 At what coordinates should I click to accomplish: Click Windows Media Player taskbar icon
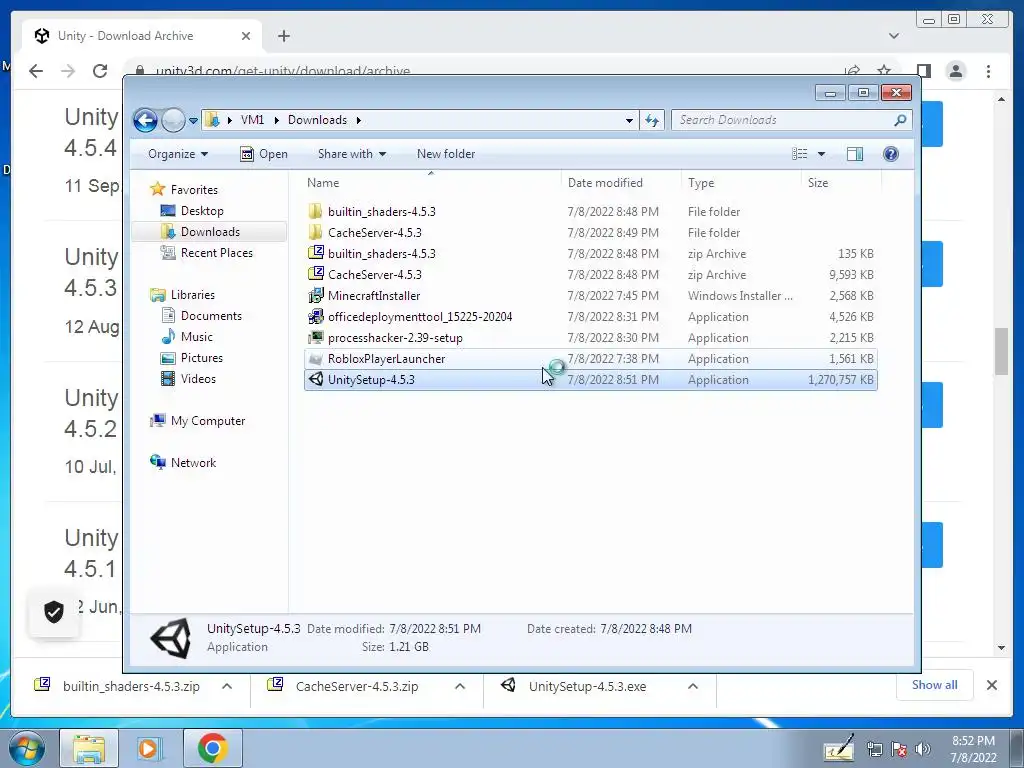[149, 748]
